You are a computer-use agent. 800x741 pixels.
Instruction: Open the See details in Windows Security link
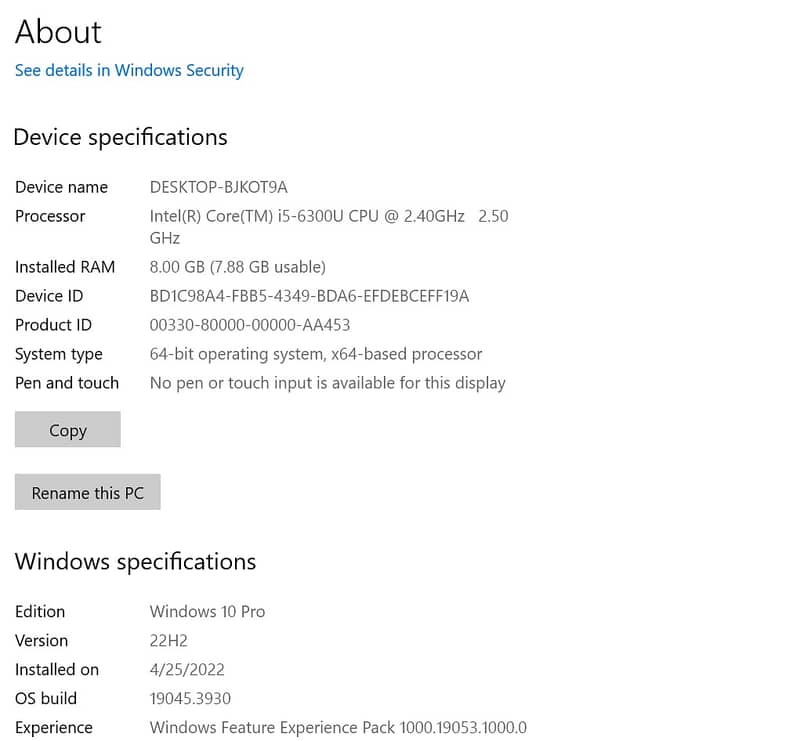[129, 71]
